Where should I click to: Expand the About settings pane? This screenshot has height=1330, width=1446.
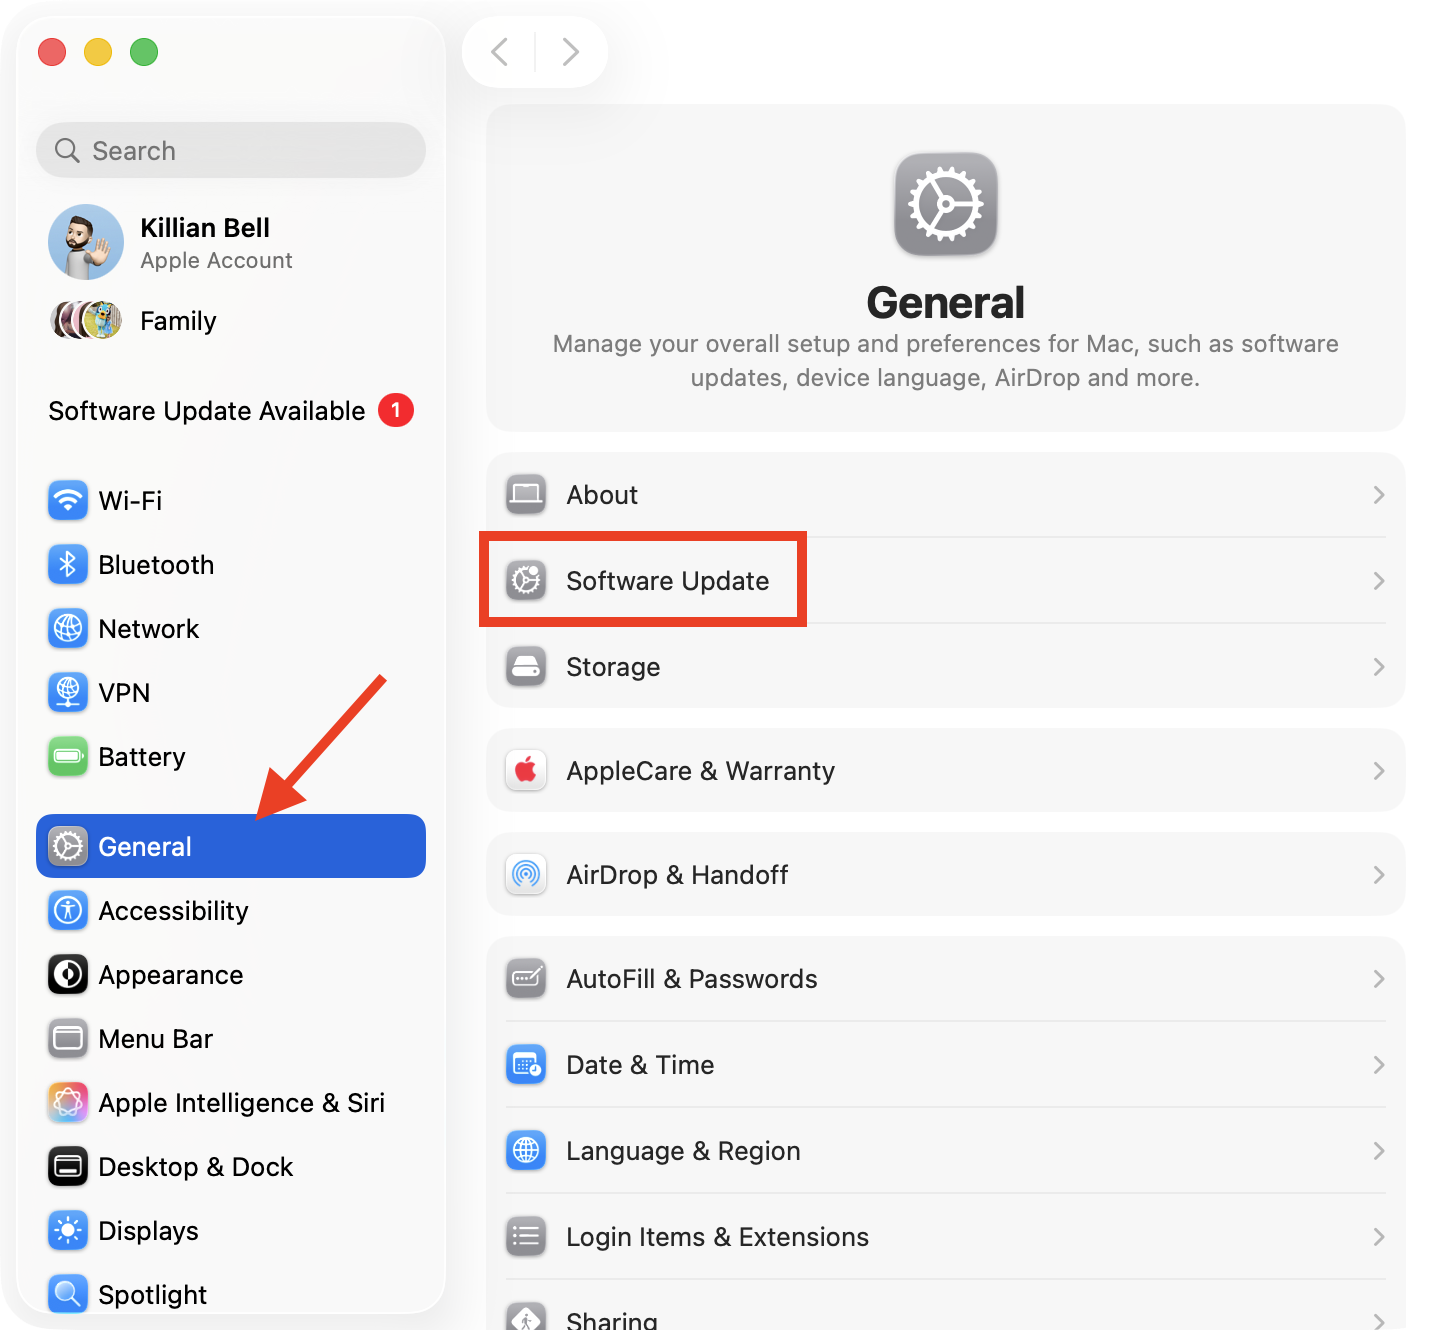[x=945, y=494]
